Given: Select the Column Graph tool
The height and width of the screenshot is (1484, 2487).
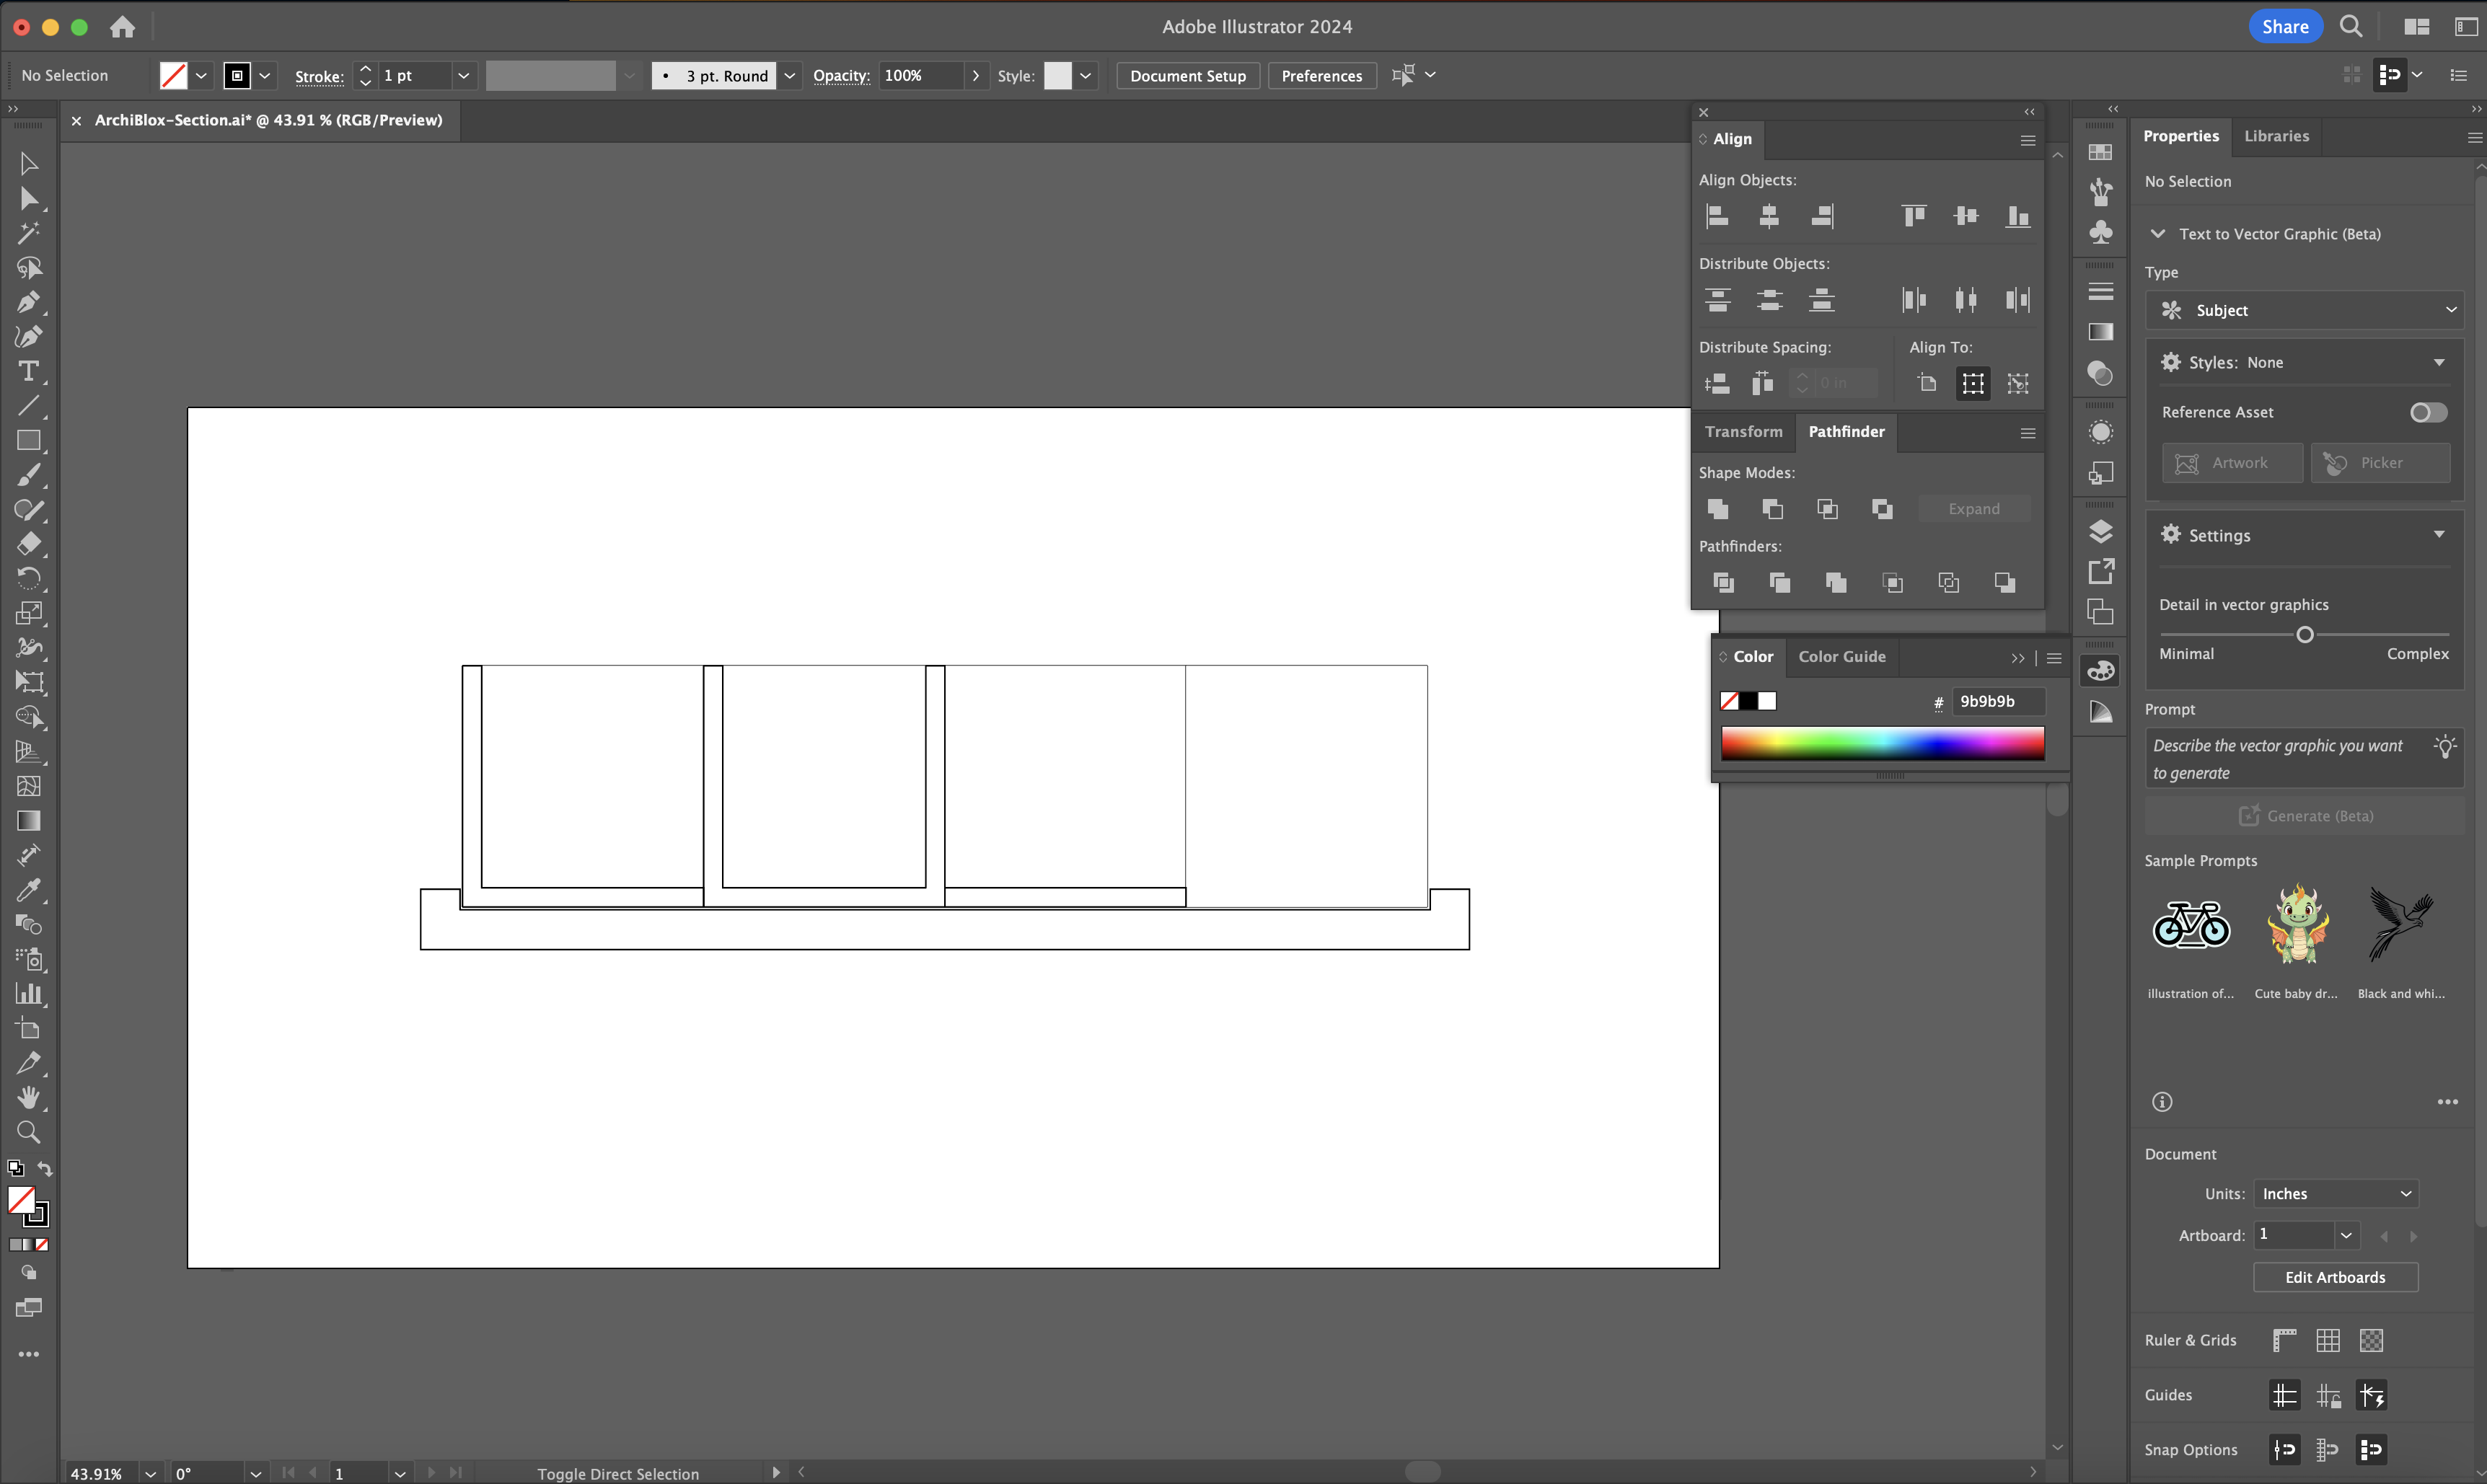Looking at the screenshot, I should pos(28,994).
